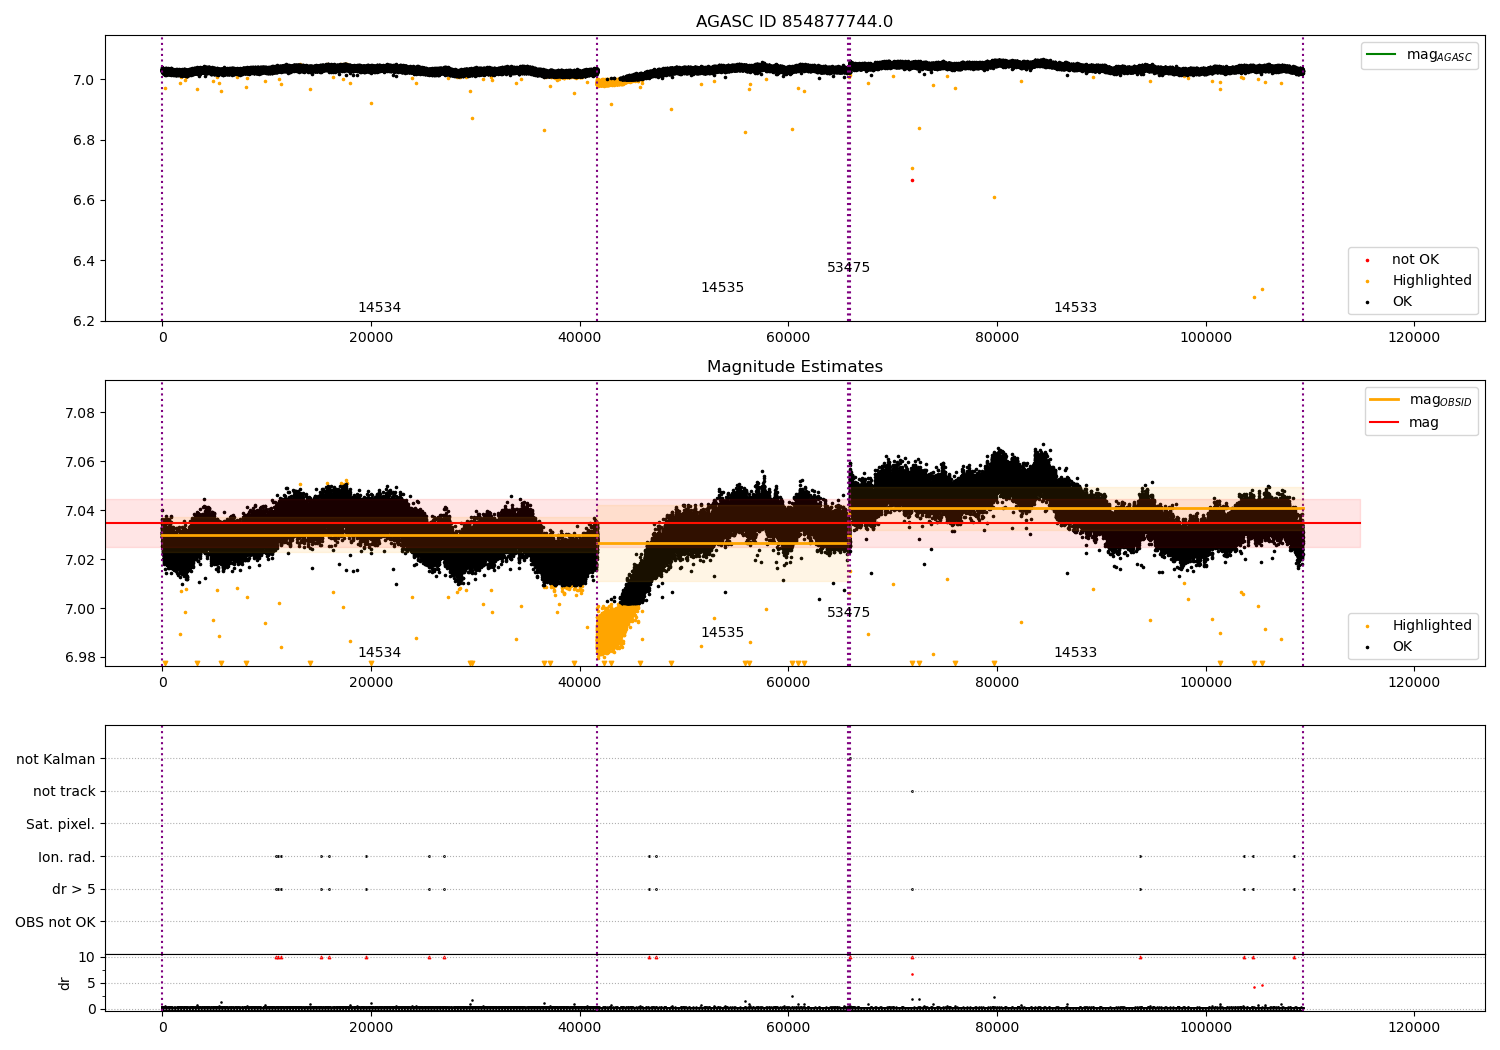Click the title 'AGASC ID 854877744.0'
This screenshot has width=1500, height=1050.
pos(794,22)
